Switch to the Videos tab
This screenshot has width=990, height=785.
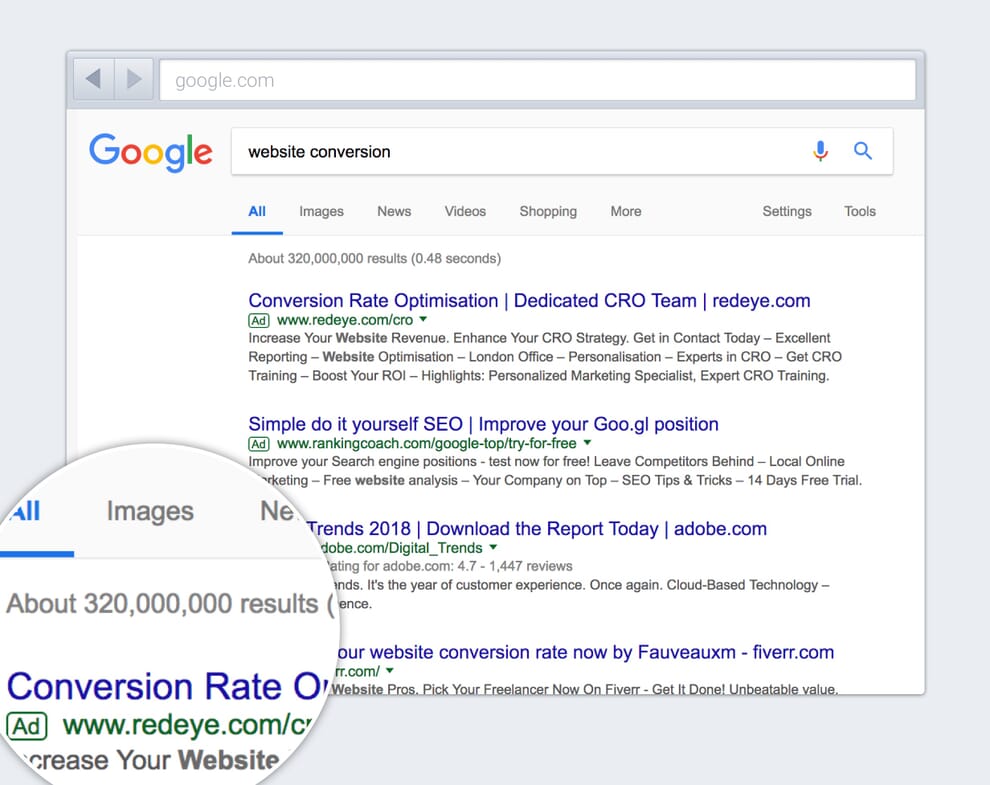465,212
